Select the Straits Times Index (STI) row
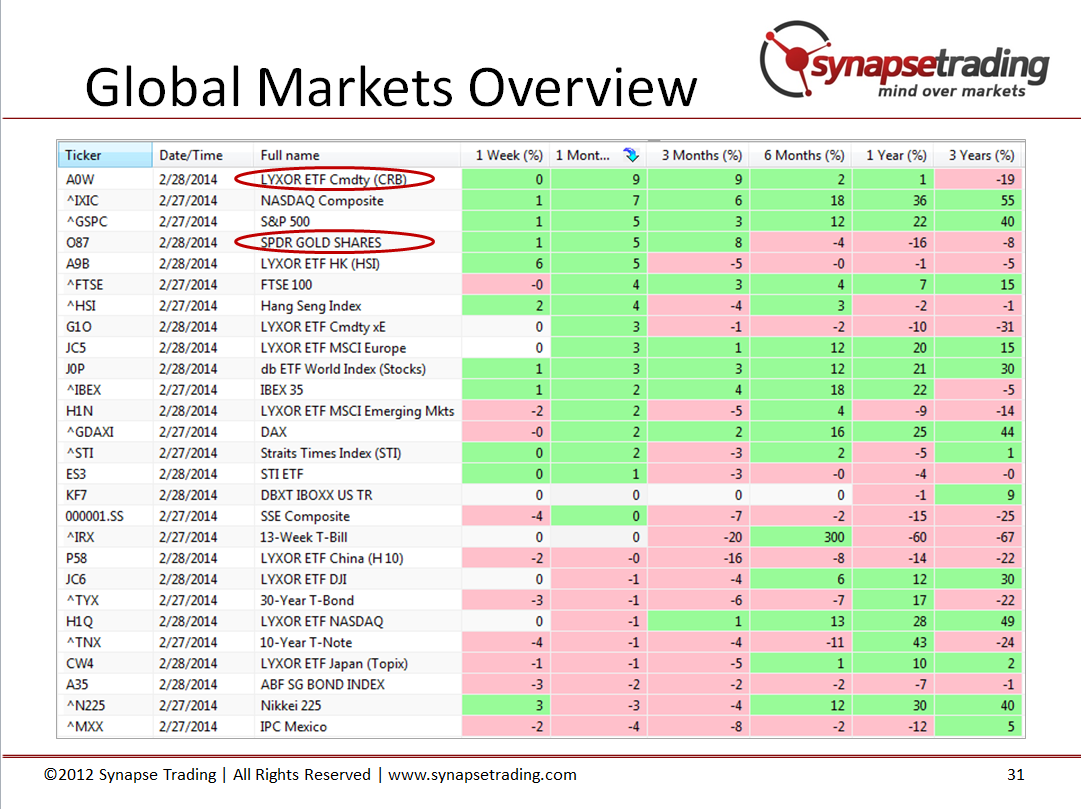The width and height of the screenshot is (1081, 809). 330,453
